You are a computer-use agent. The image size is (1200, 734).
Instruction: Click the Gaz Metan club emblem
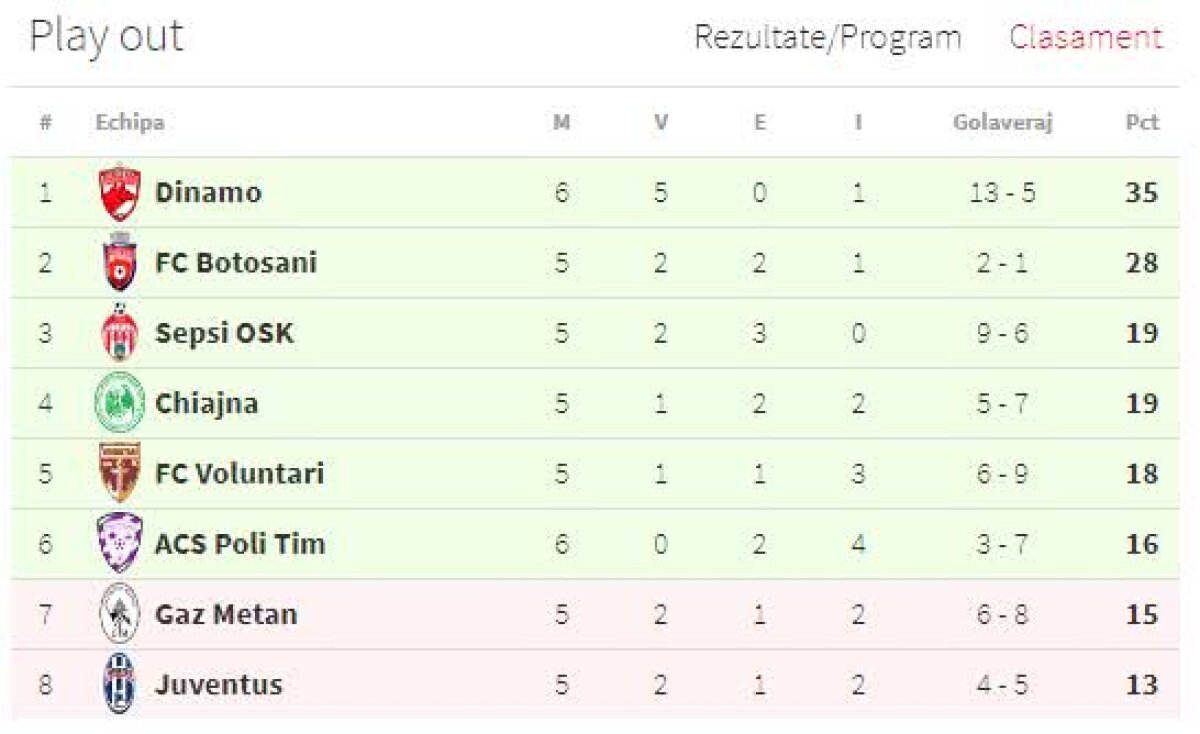click(120, 614)
